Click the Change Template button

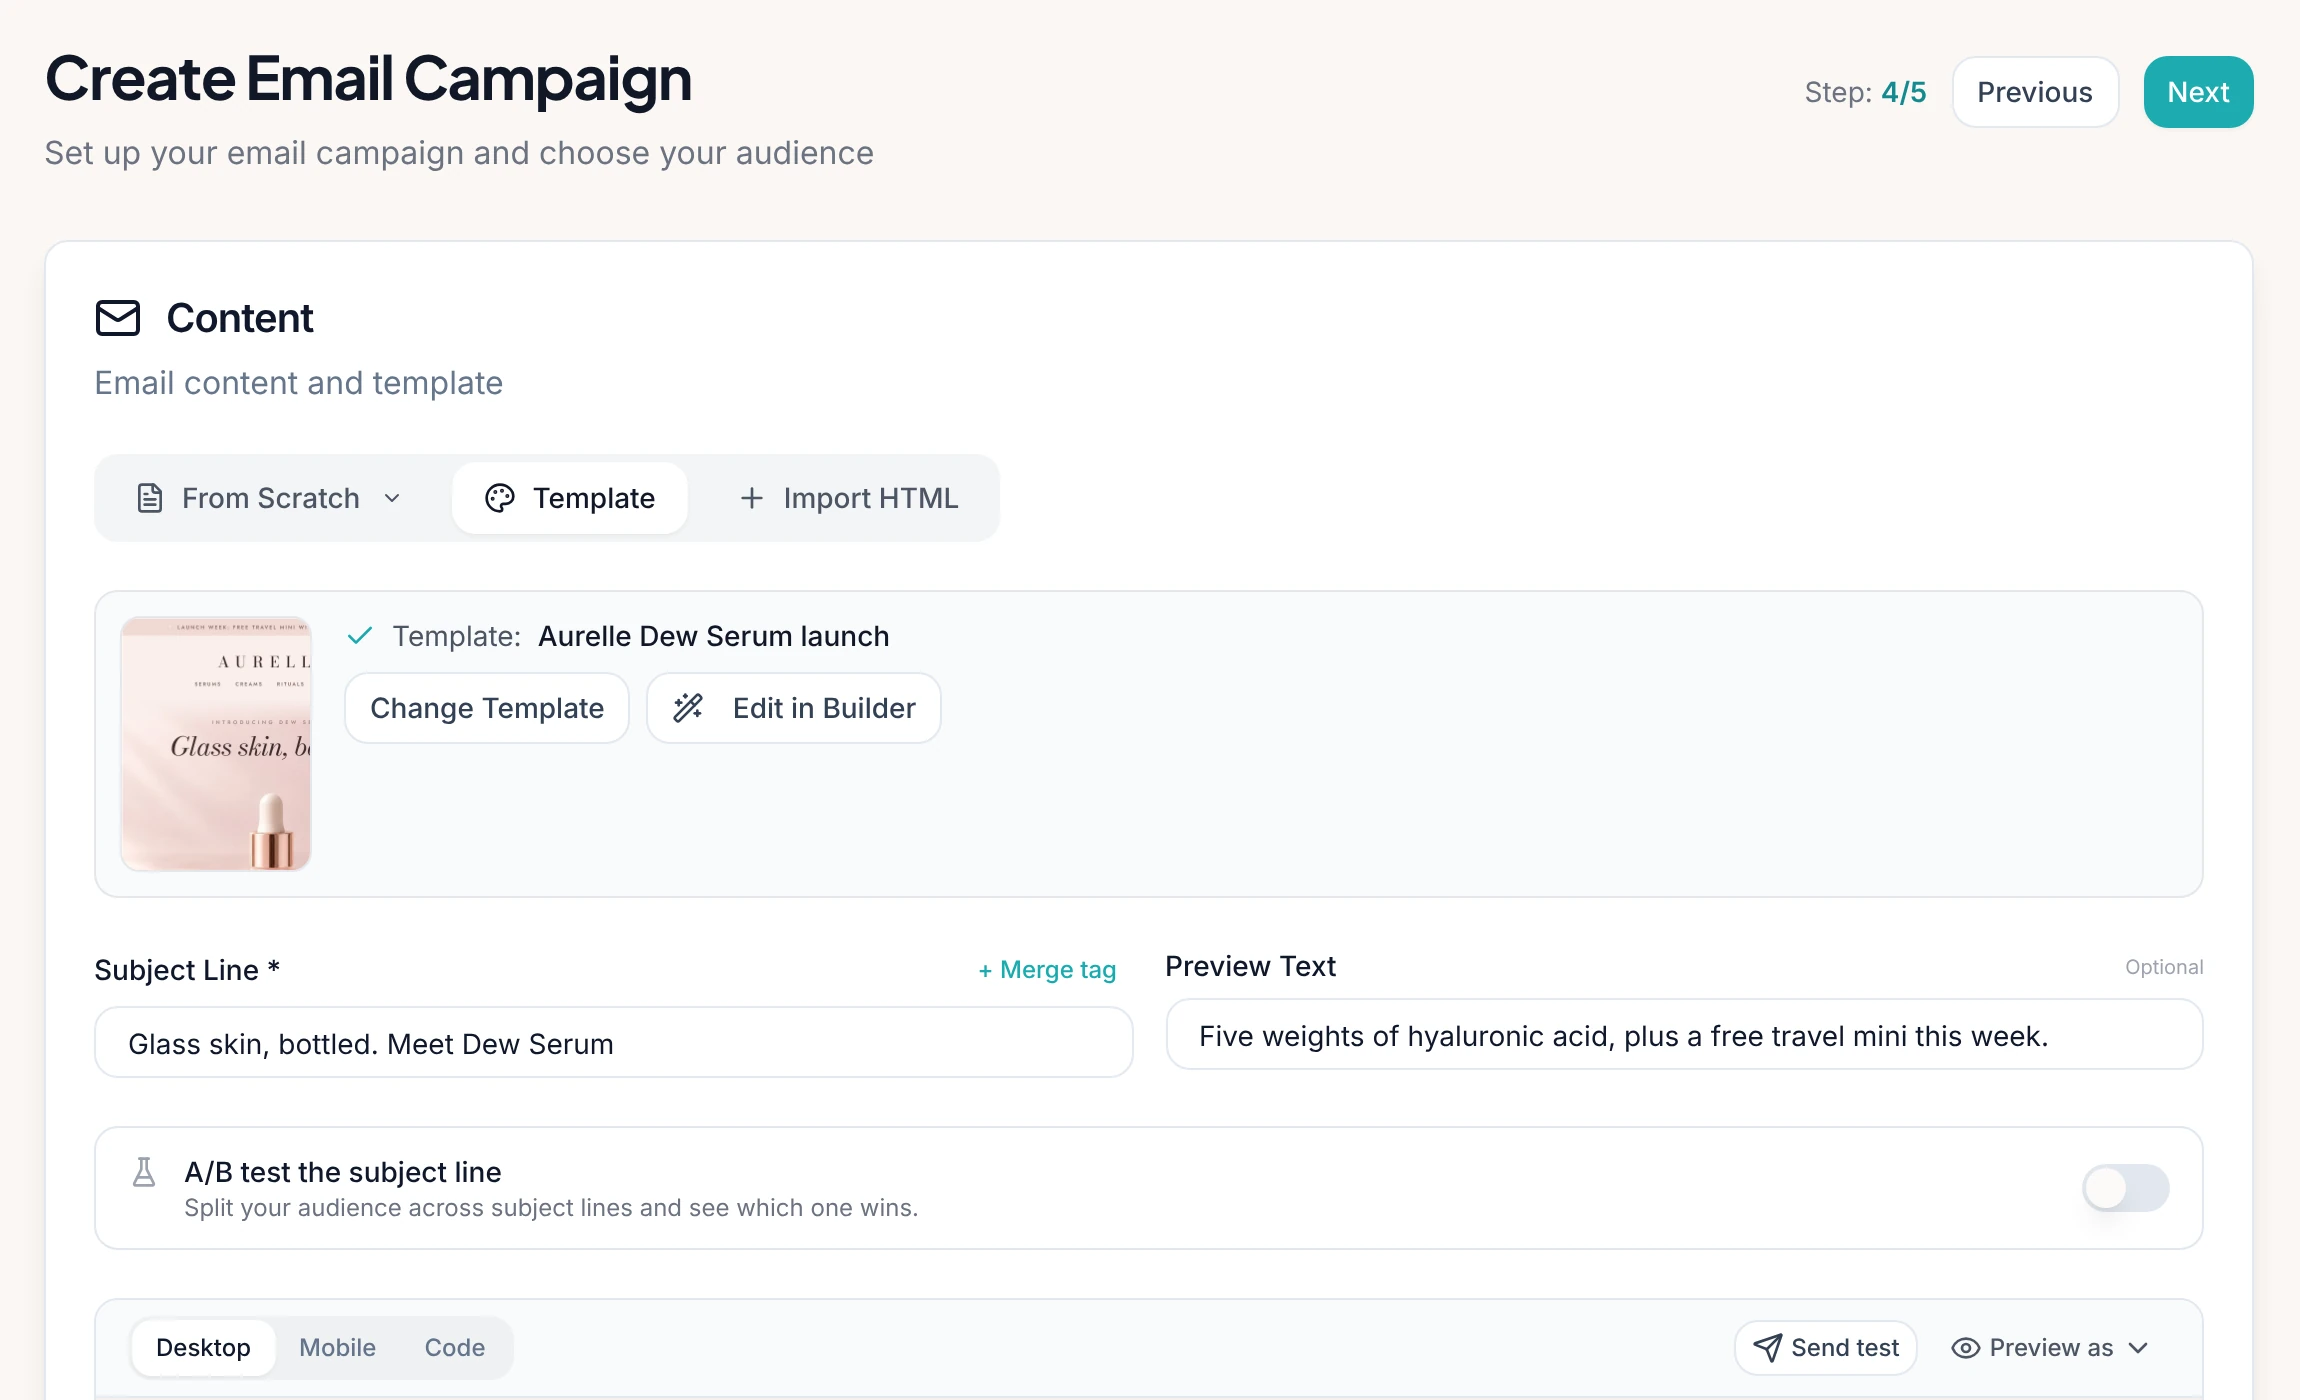coord(487,708)
